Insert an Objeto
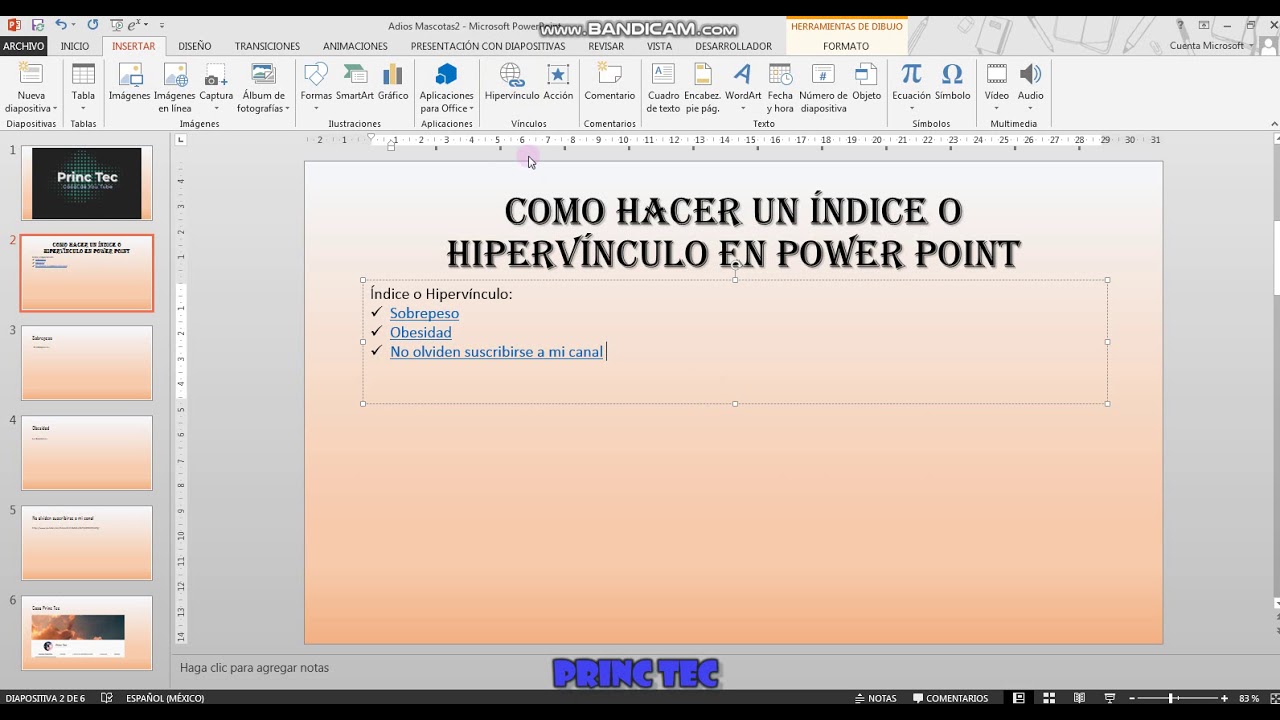1280x720 pixels. (x=866, y=82)
